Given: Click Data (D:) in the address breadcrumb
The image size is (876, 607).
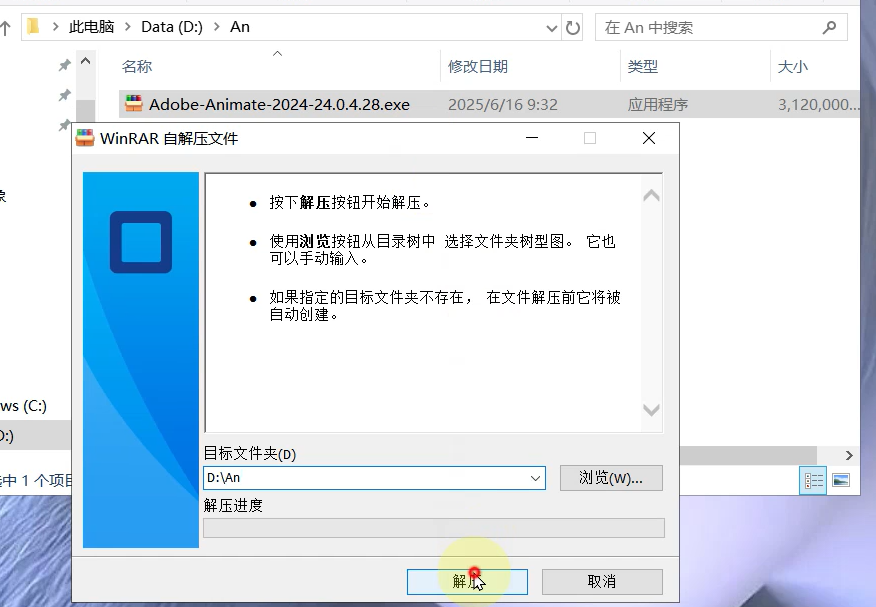Looking at the screenshot, I should click(172, 27).
